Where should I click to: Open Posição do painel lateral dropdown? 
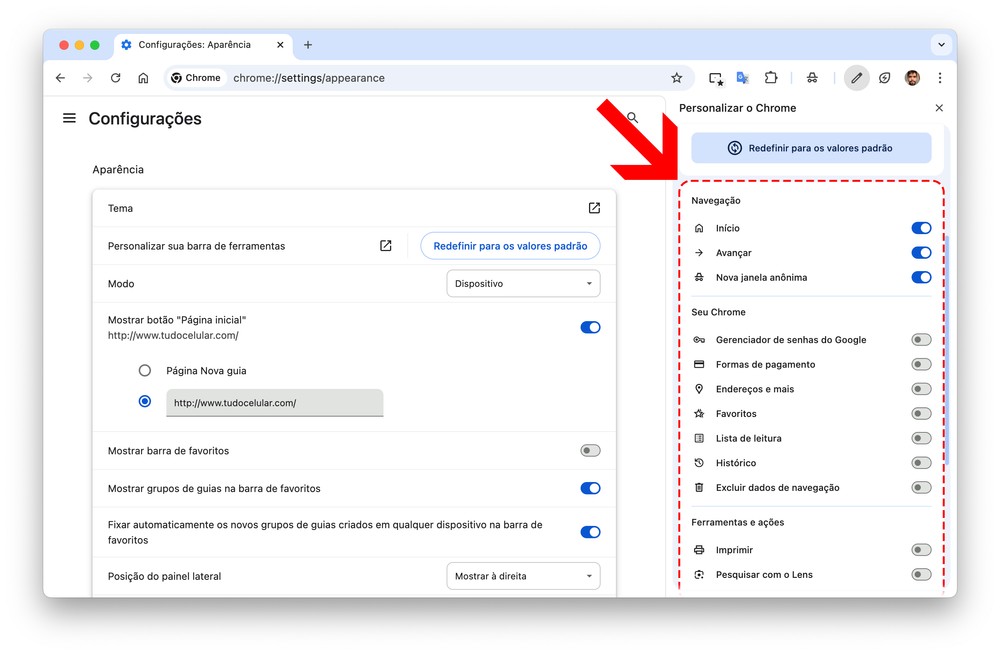tap(523, 576)
